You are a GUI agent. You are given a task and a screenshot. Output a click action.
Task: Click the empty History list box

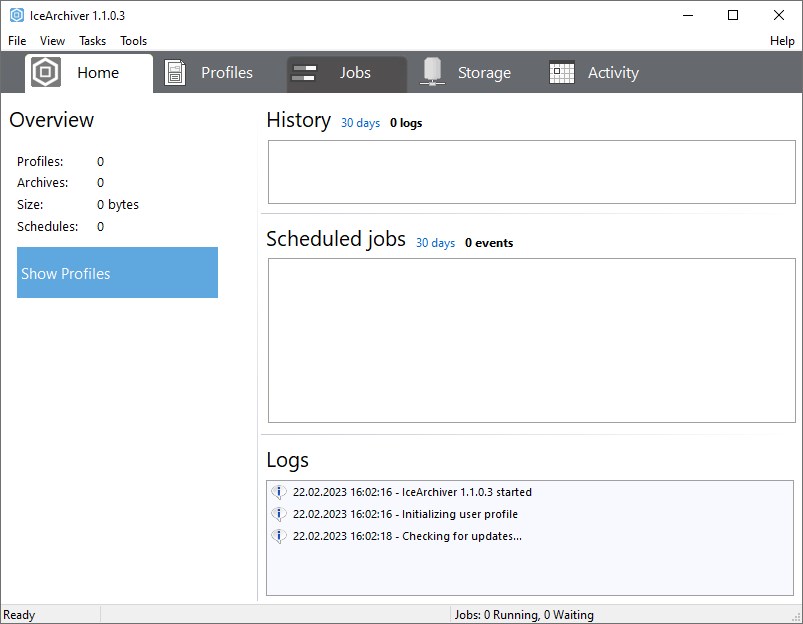[x=532, y=172]
